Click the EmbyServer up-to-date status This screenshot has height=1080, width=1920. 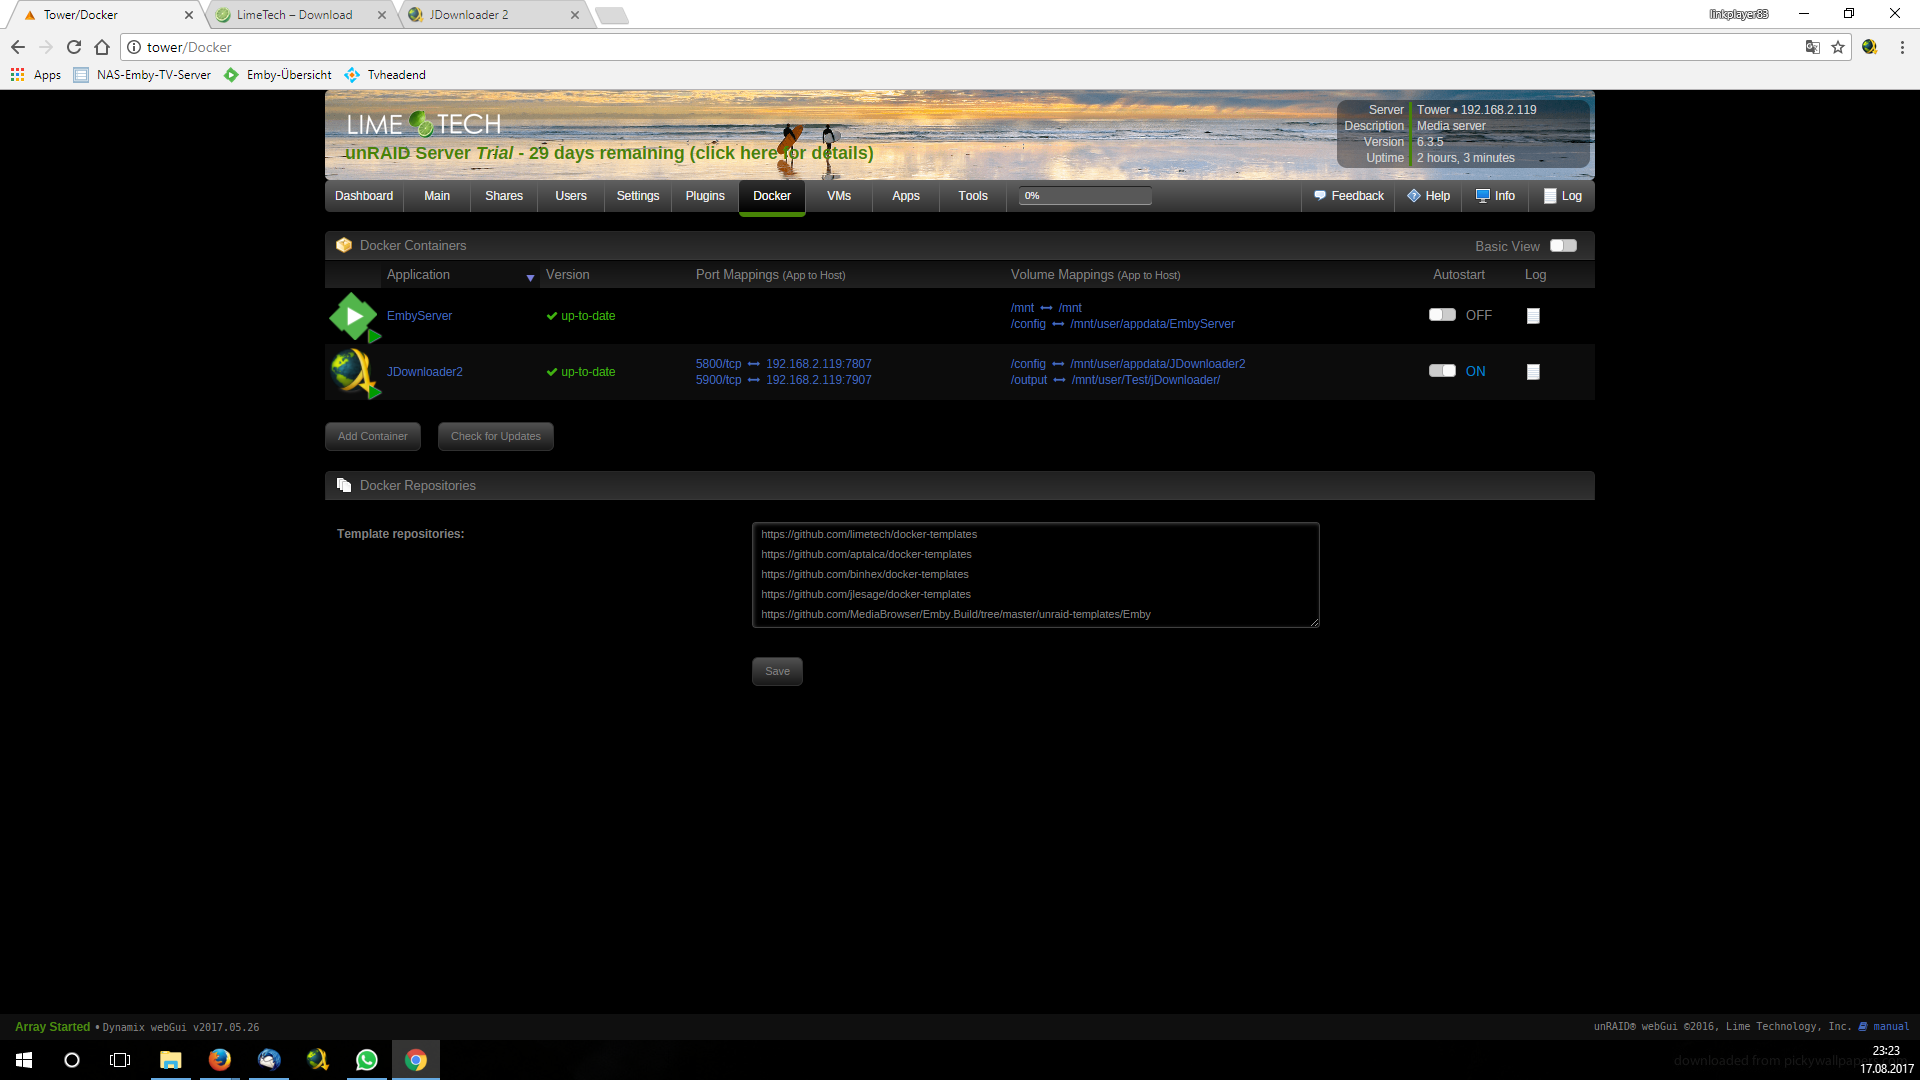pos(581,316)
